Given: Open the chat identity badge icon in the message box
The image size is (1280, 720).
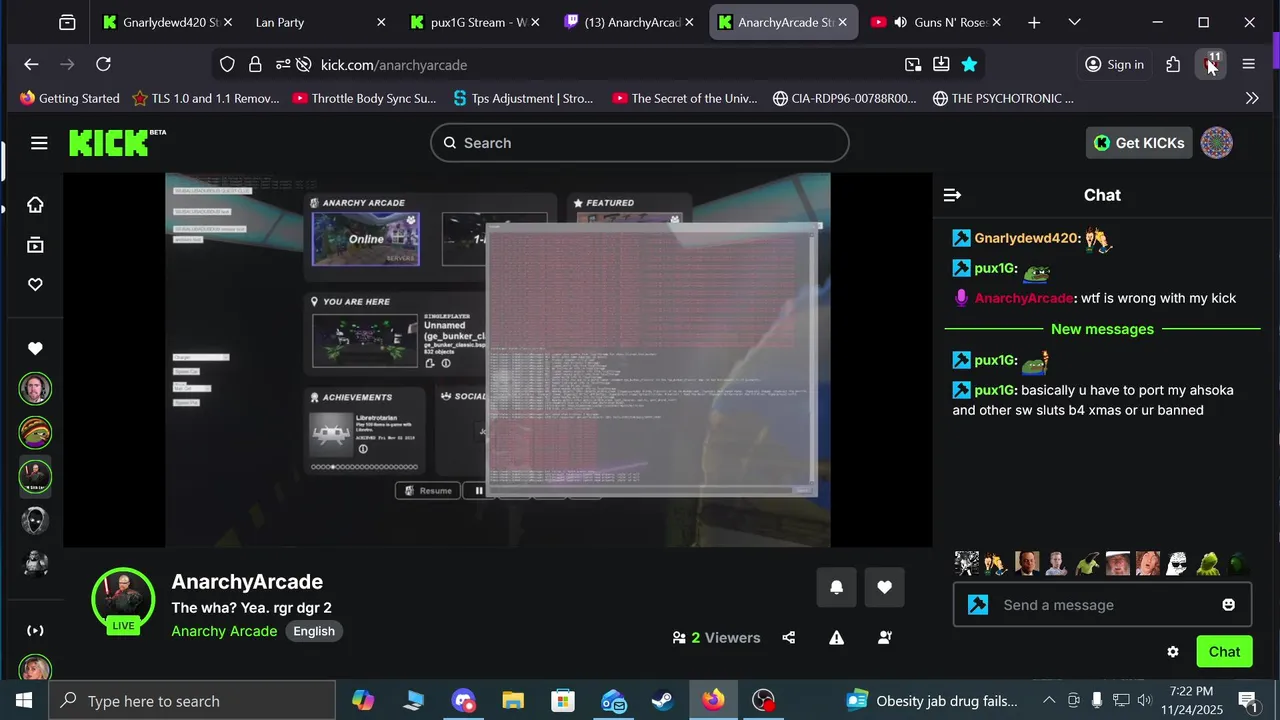Looking at the screenshot, I should point(978,605).
